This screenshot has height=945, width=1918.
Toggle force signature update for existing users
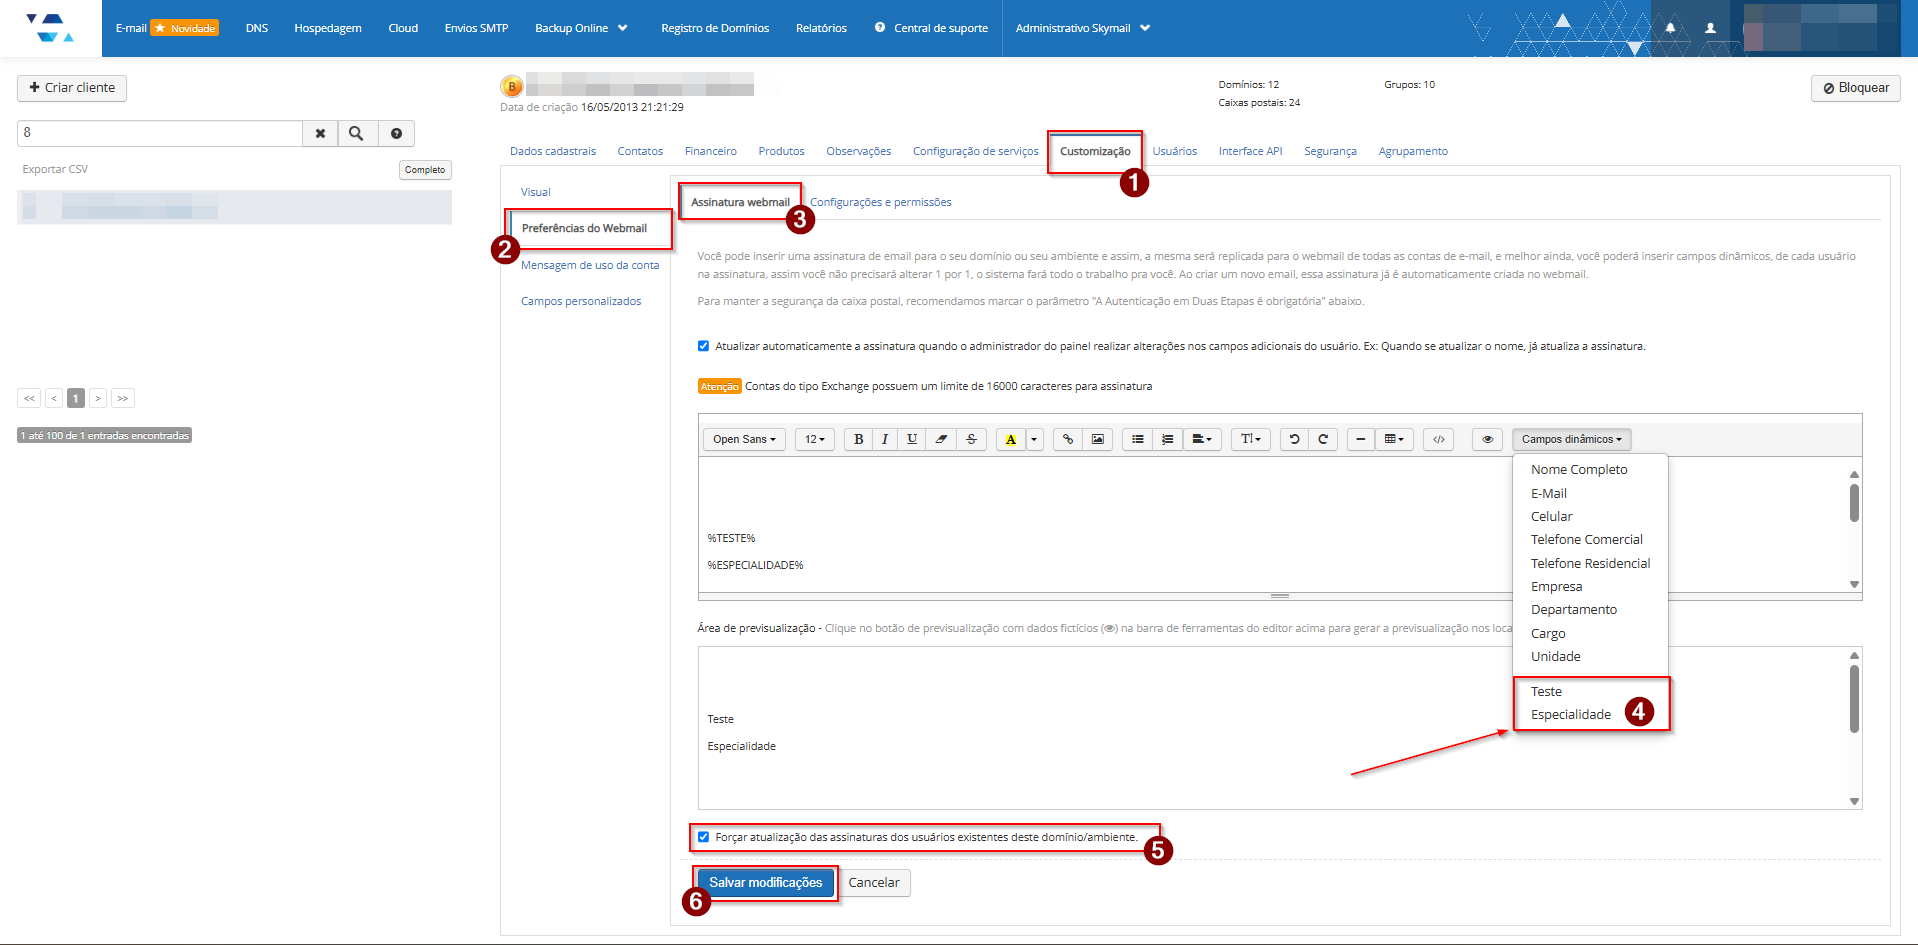(704, 837)
